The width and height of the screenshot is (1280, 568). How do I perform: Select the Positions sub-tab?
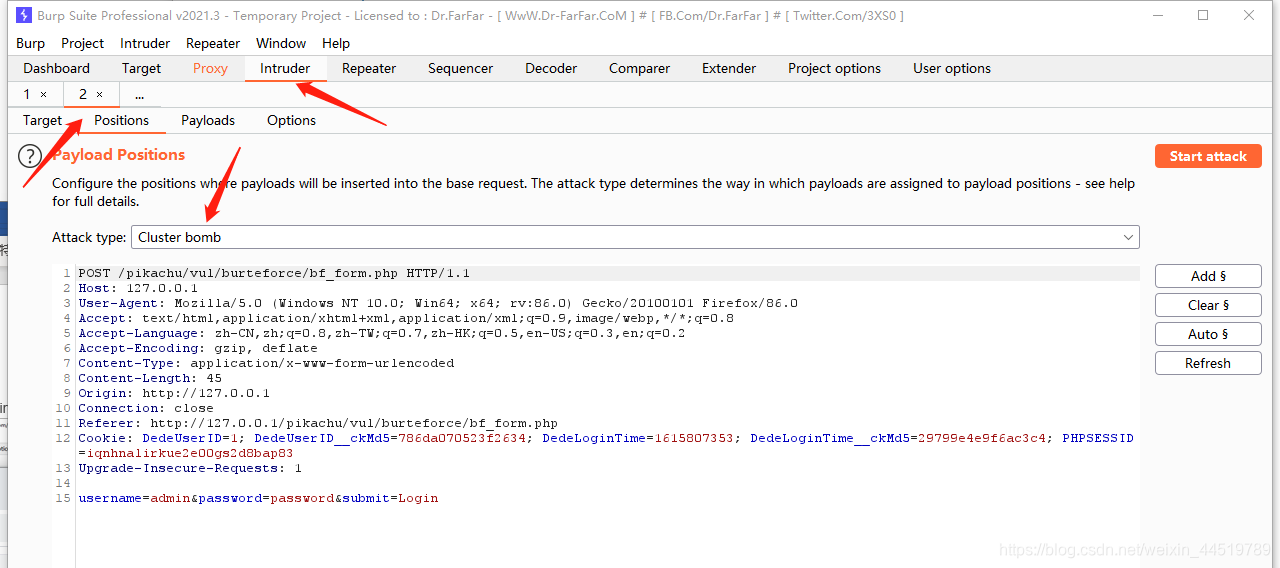pyautogui.click(x=122, y=120)
